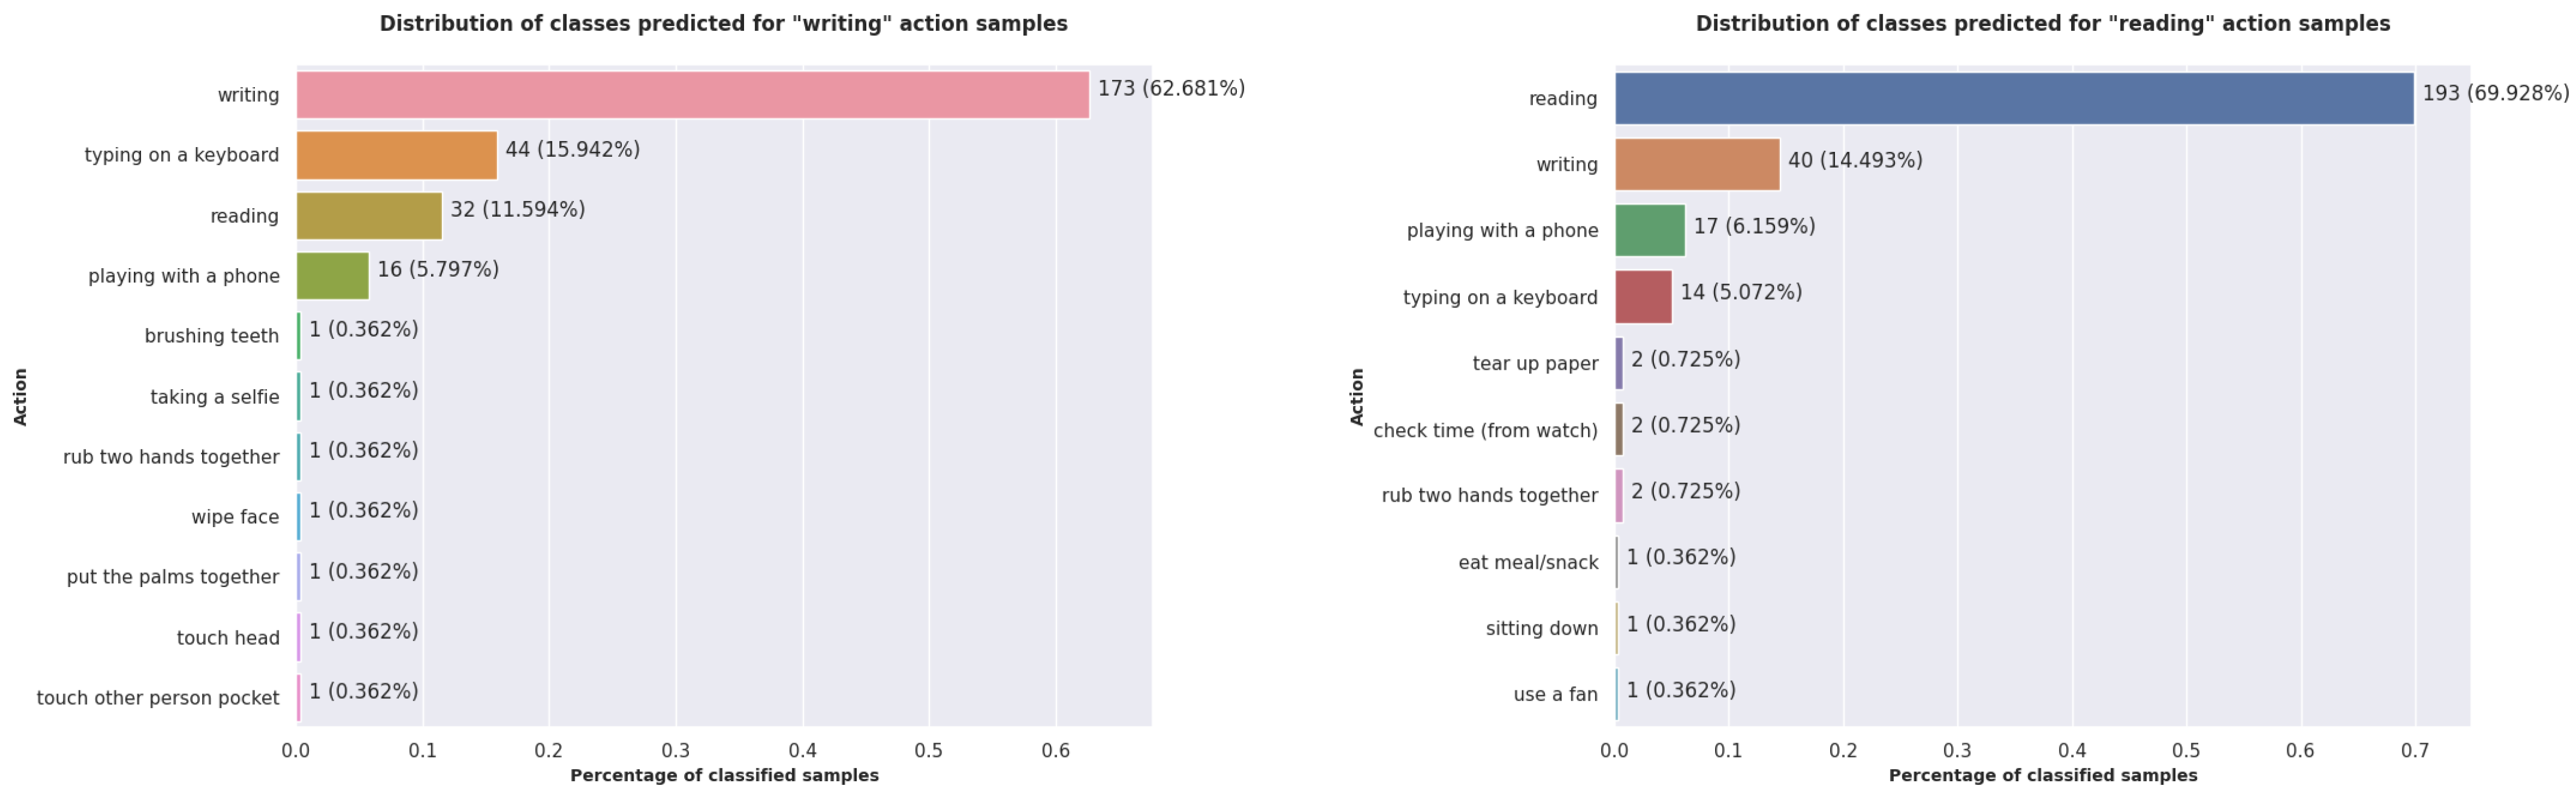
Task: Click the olive bar labeled 32 (11.594%)
Action: (369, 216)
